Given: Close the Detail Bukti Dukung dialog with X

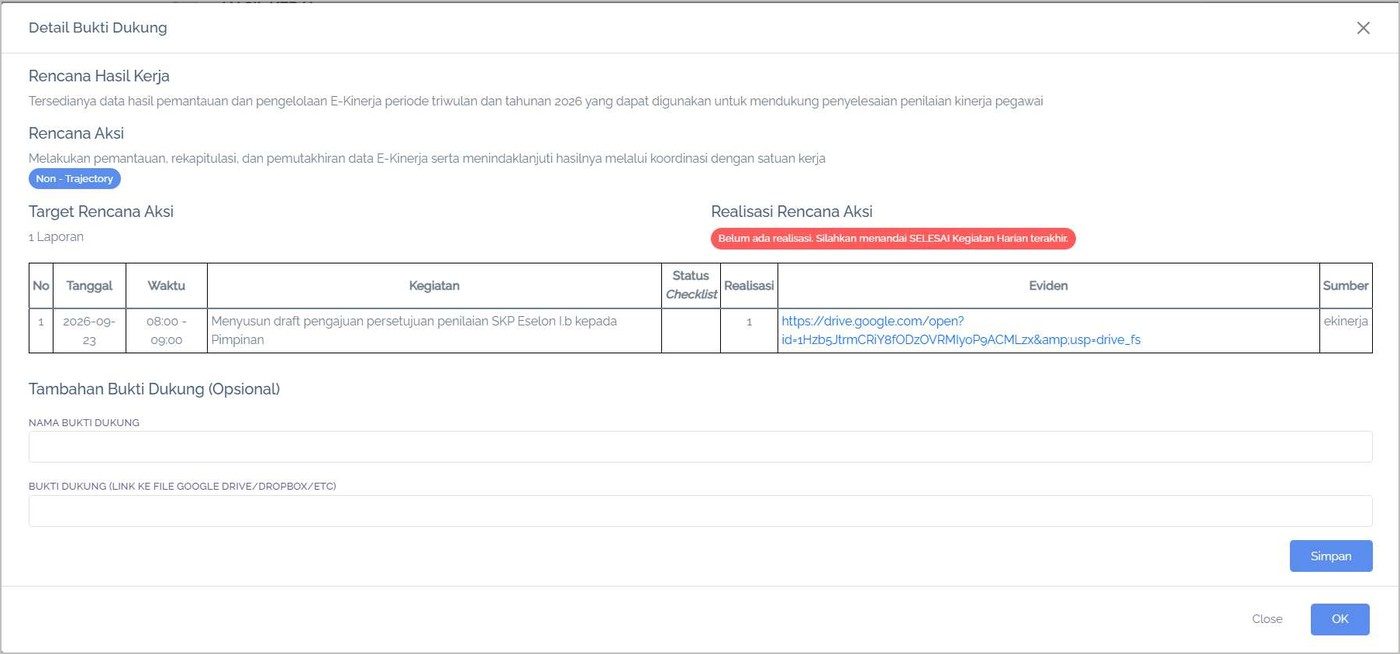Looking at the screenshot, I should (1363, 28).
